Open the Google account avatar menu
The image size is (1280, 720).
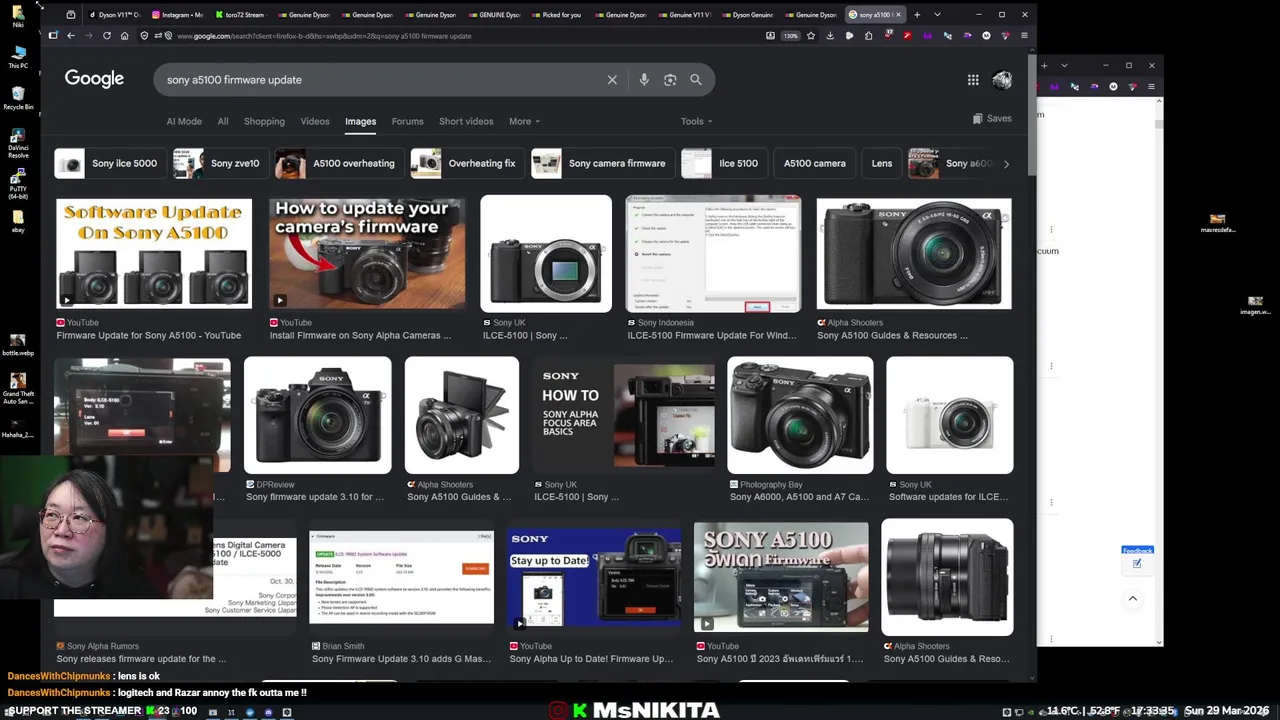[x=1002, y=80]
